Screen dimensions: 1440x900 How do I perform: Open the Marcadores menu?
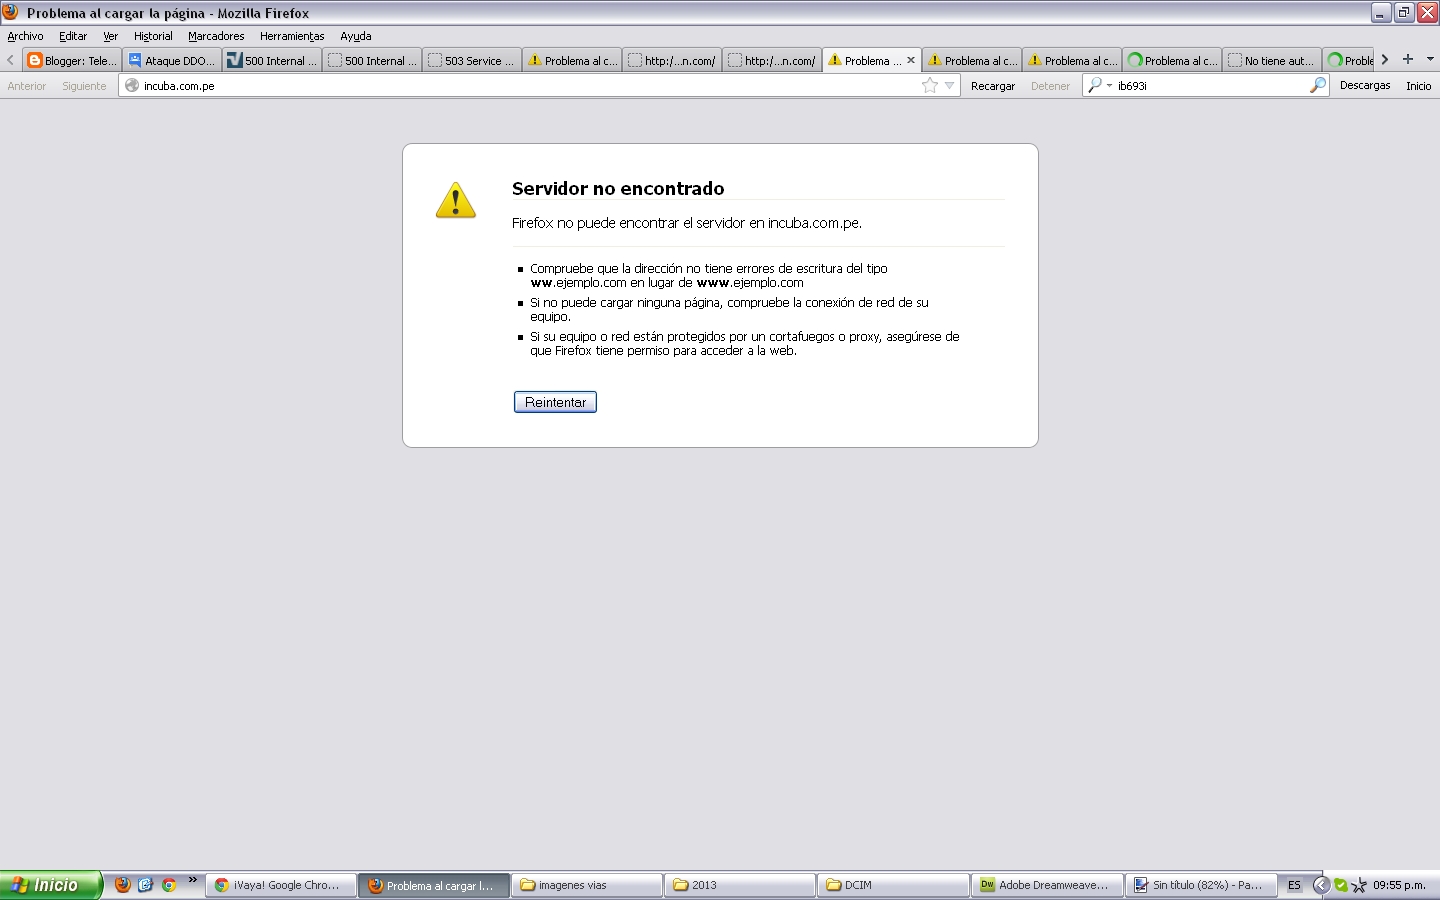pos(216,36)
